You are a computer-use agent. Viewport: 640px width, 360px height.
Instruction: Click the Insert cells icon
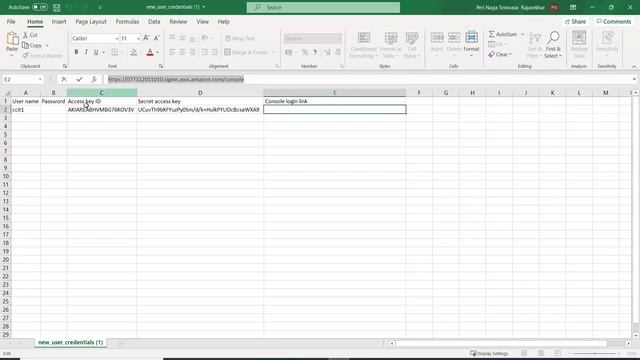(x=437, y=38)
